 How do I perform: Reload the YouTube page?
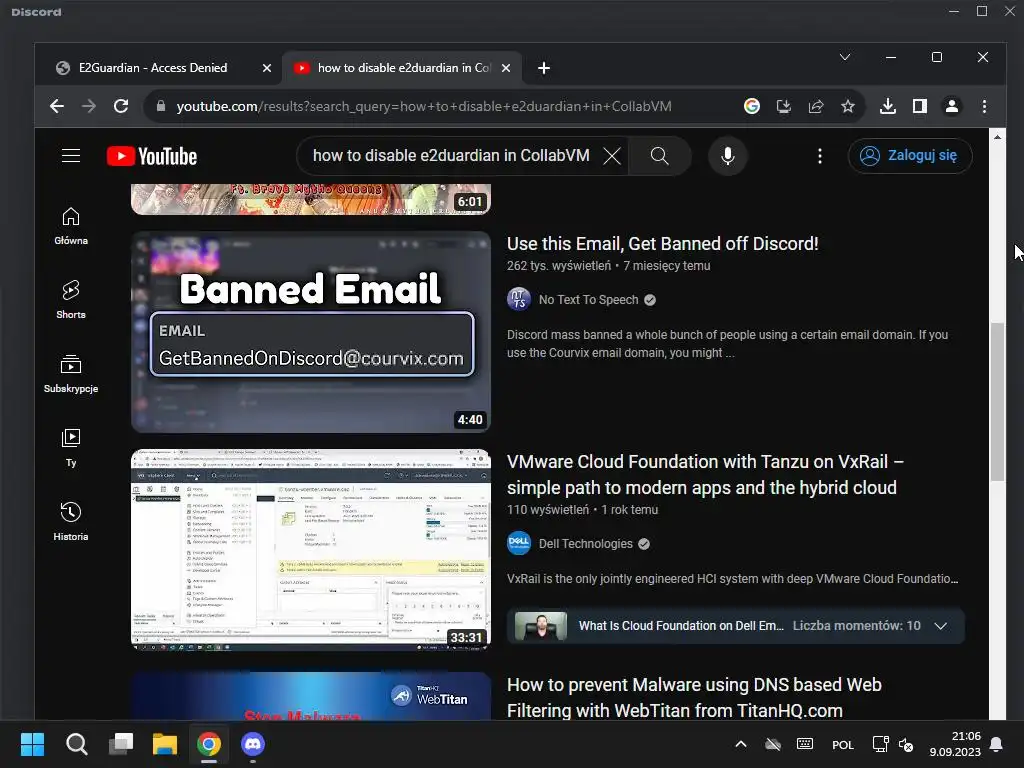(121, 106)
